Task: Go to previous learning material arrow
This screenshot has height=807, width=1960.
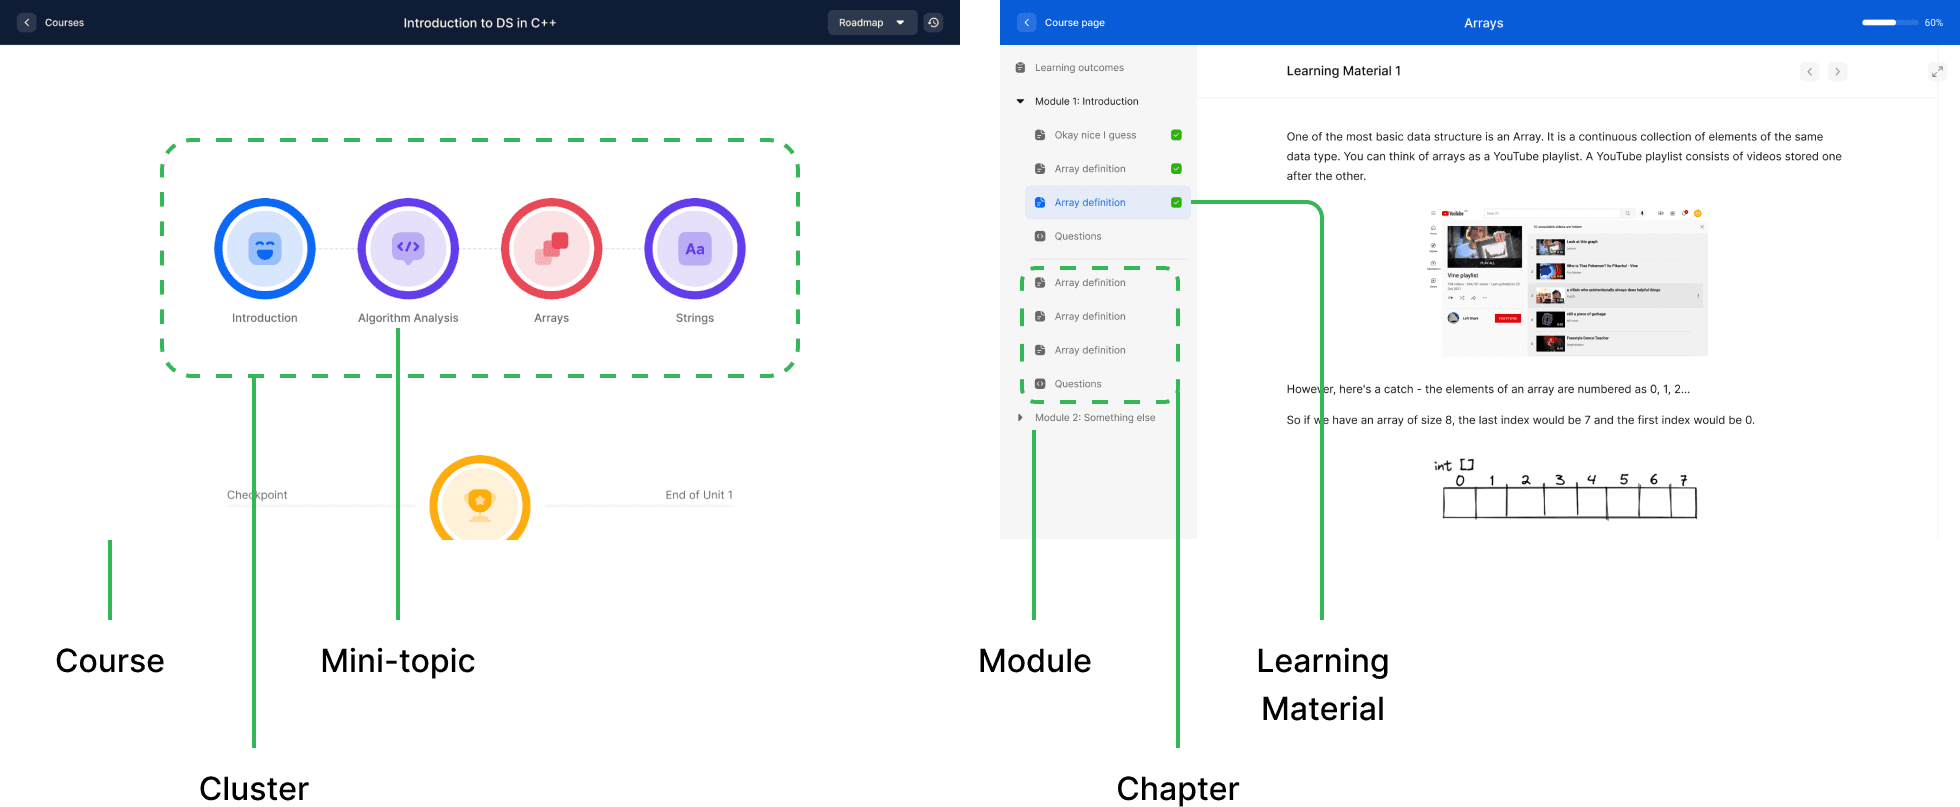Action: point(1809,72)
